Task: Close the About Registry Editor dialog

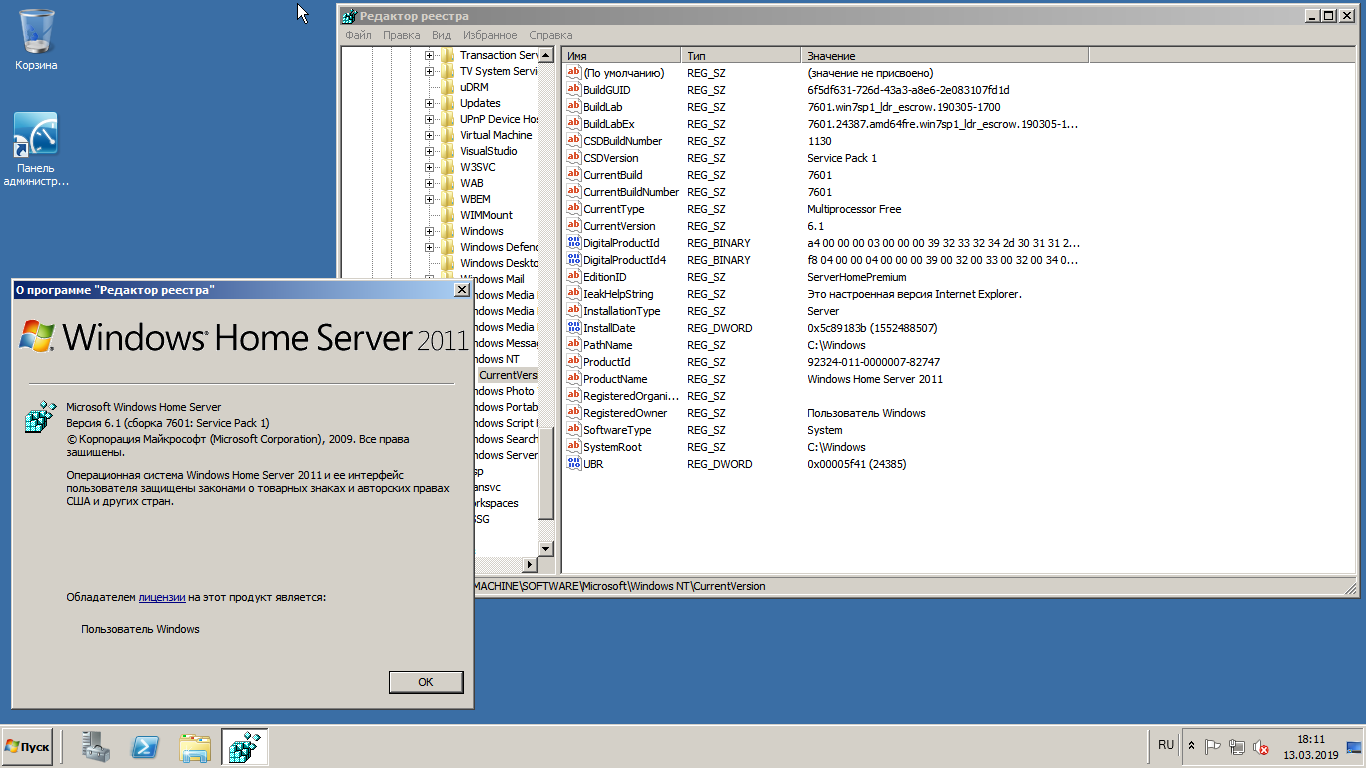Action: coord(461,290)
